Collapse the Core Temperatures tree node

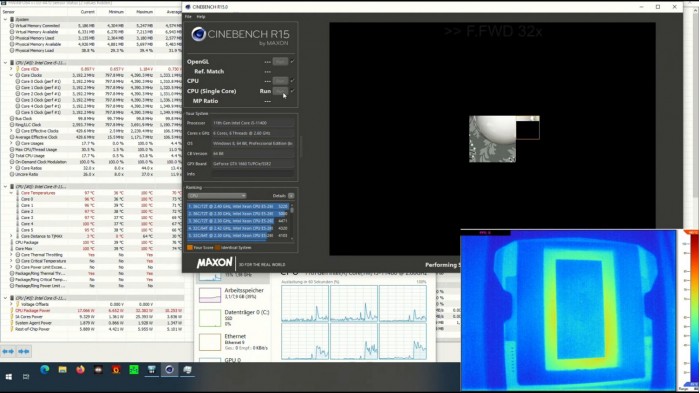pos(11,193)
